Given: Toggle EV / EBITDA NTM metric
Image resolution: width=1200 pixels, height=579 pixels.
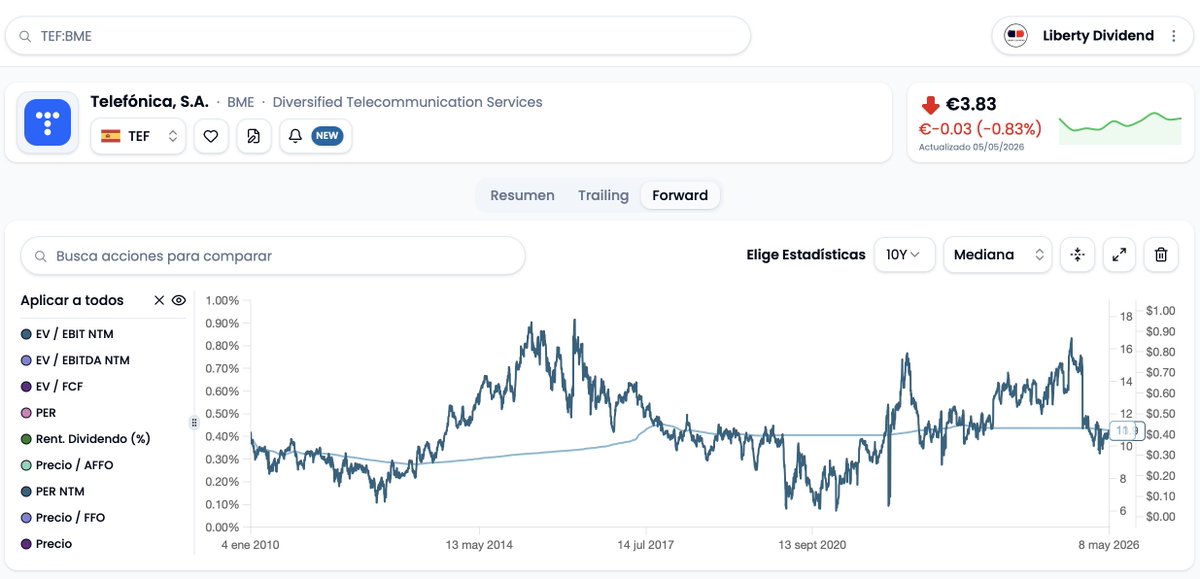Looking at the screenshot, I should pyautogui.click(x=75, y=360).
